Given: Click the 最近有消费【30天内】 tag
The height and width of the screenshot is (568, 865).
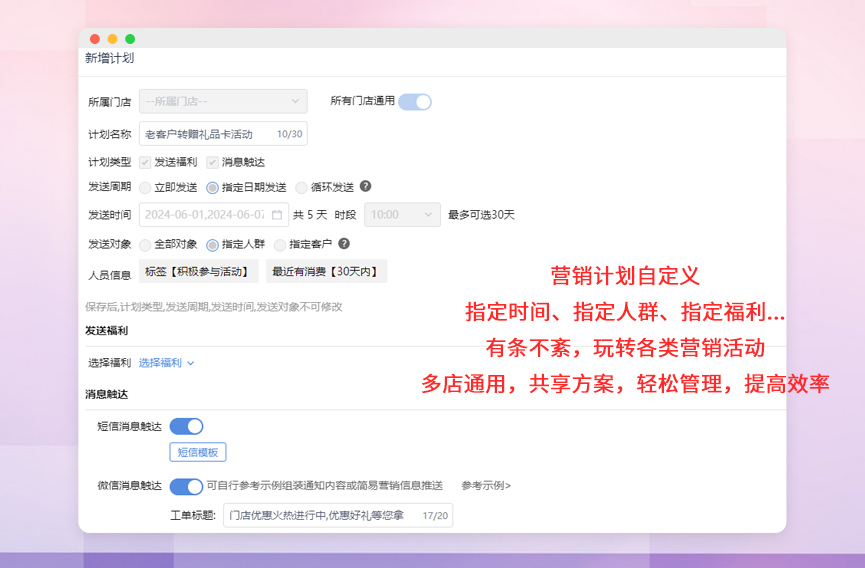Looking at the screenshot, I should (327, 271).
